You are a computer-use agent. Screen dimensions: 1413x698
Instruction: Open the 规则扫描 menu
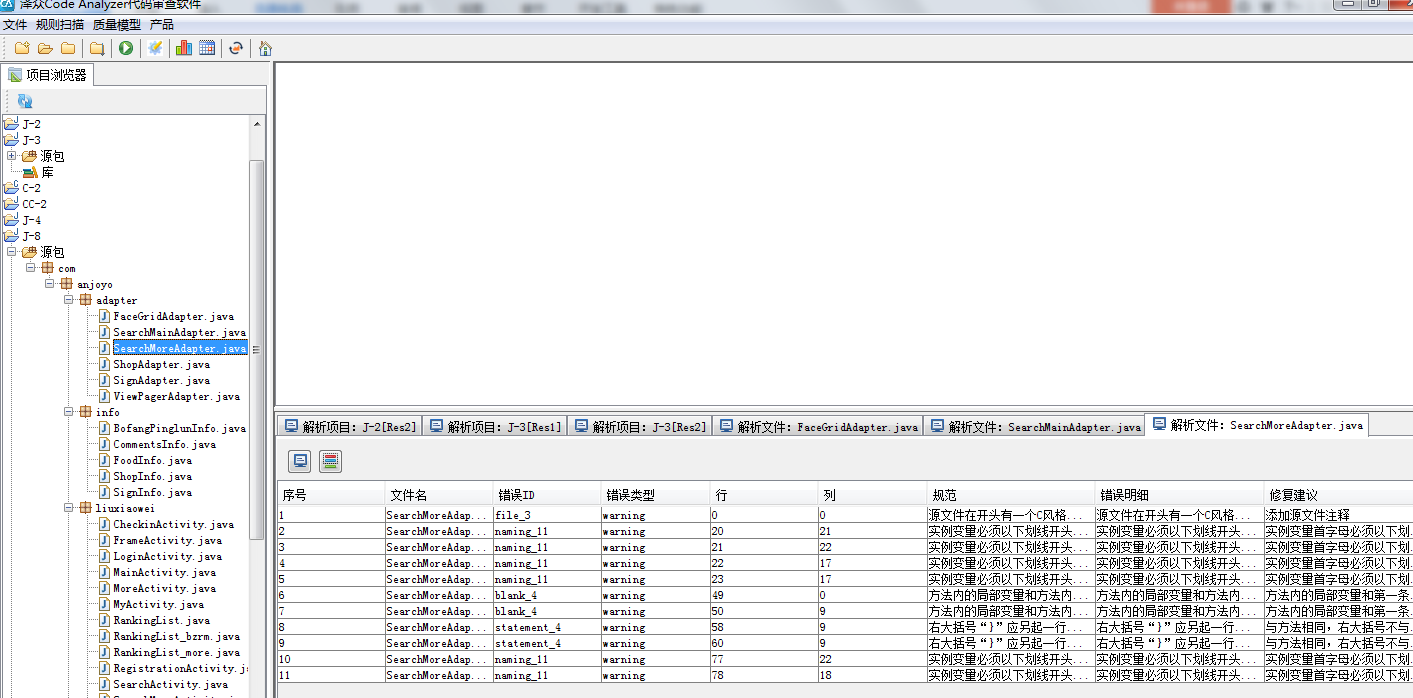(x=60, y=24)
